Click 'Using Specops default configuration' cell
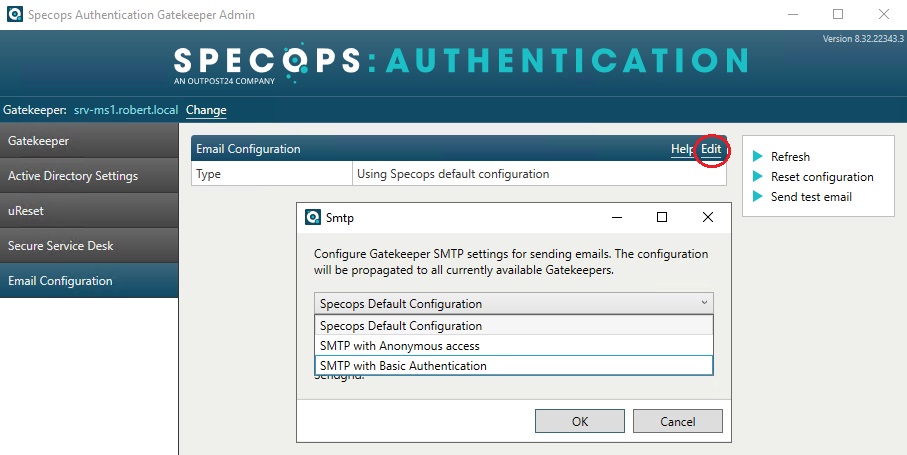Viewport: 907px width, 455px height. click(539, 174)
